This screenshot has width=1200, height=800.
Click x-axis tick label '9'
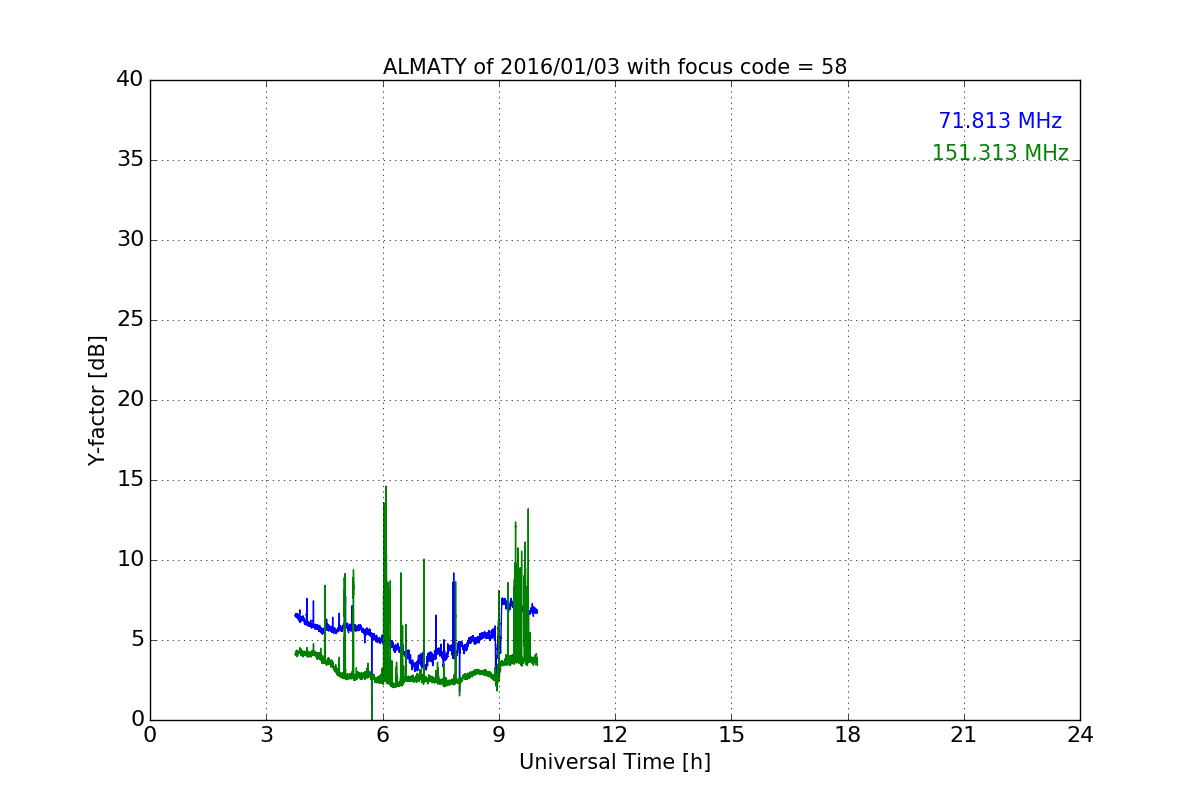tap(499, 735)
